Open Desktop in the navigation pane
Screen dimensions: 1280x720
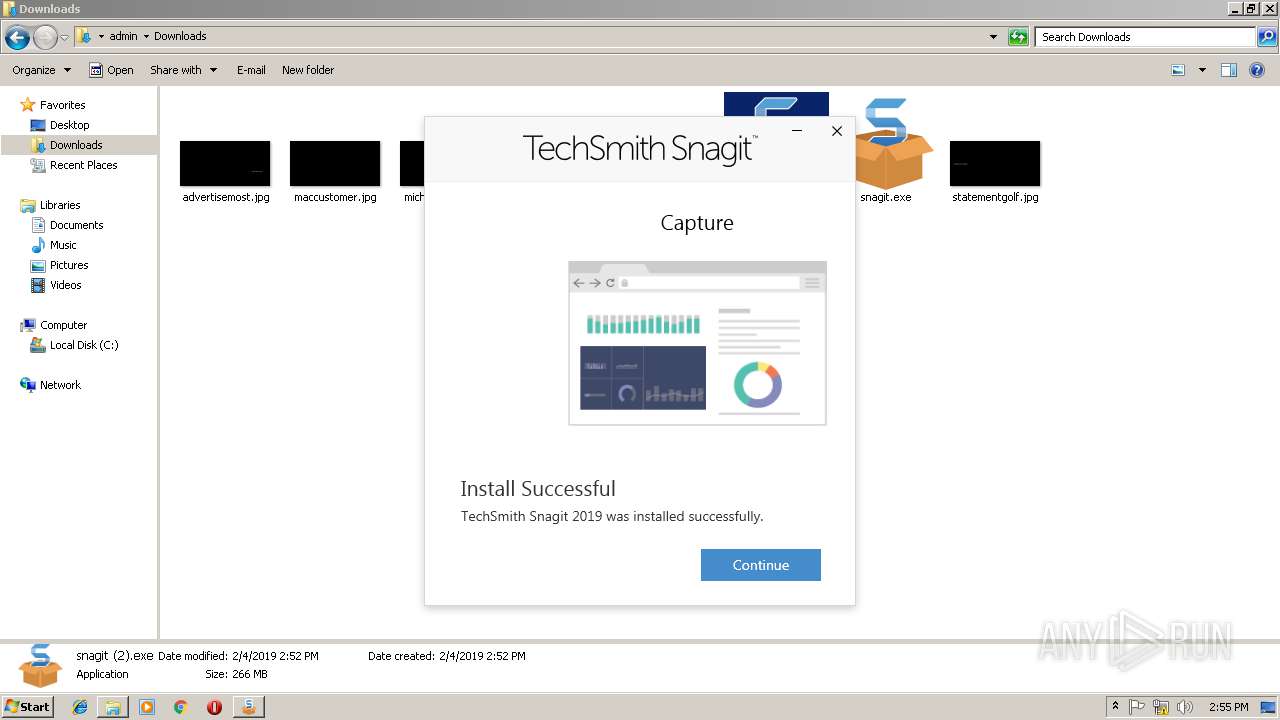69,125
